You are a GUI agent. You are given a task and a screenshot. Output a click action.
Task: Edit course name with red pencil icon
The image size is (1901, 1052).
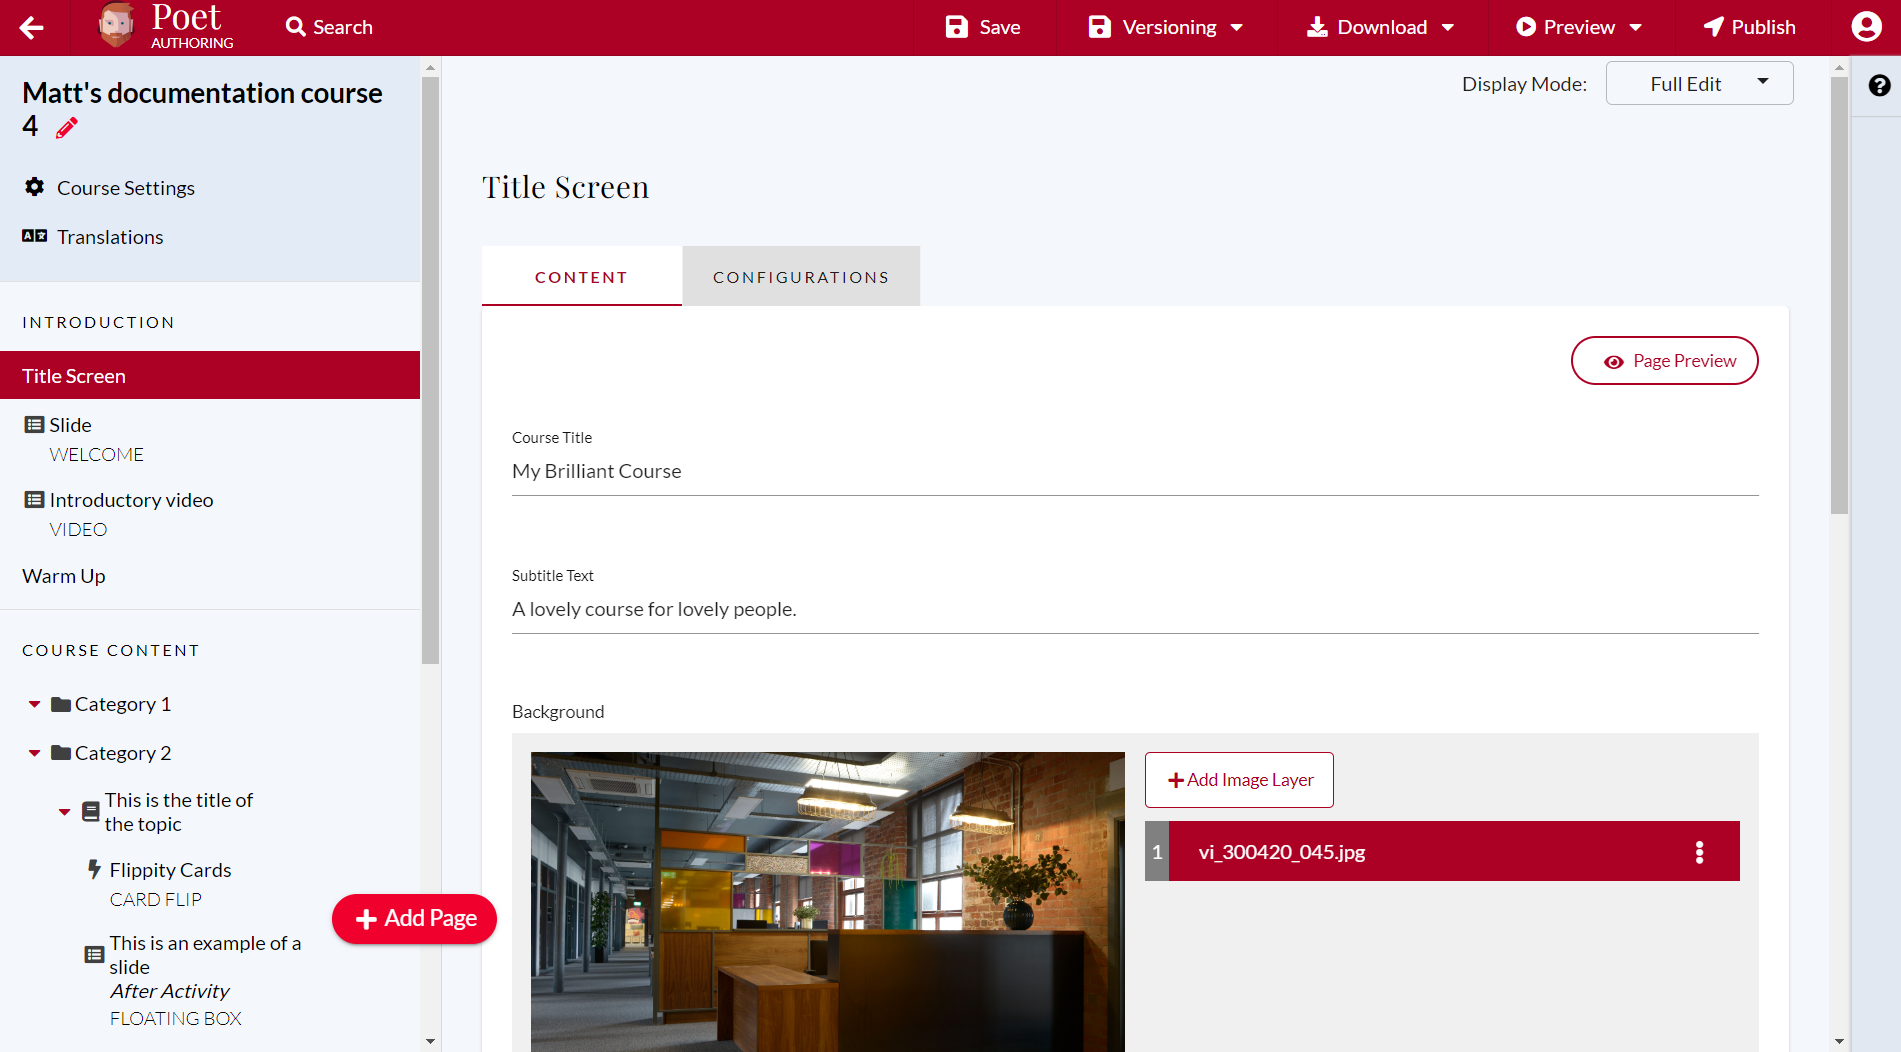coord(67,128)
